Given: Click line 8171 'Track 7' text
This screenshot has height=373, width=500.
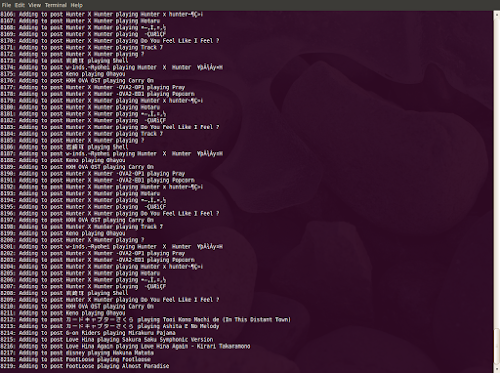Looking at the screenshot, I should (152, 47).
